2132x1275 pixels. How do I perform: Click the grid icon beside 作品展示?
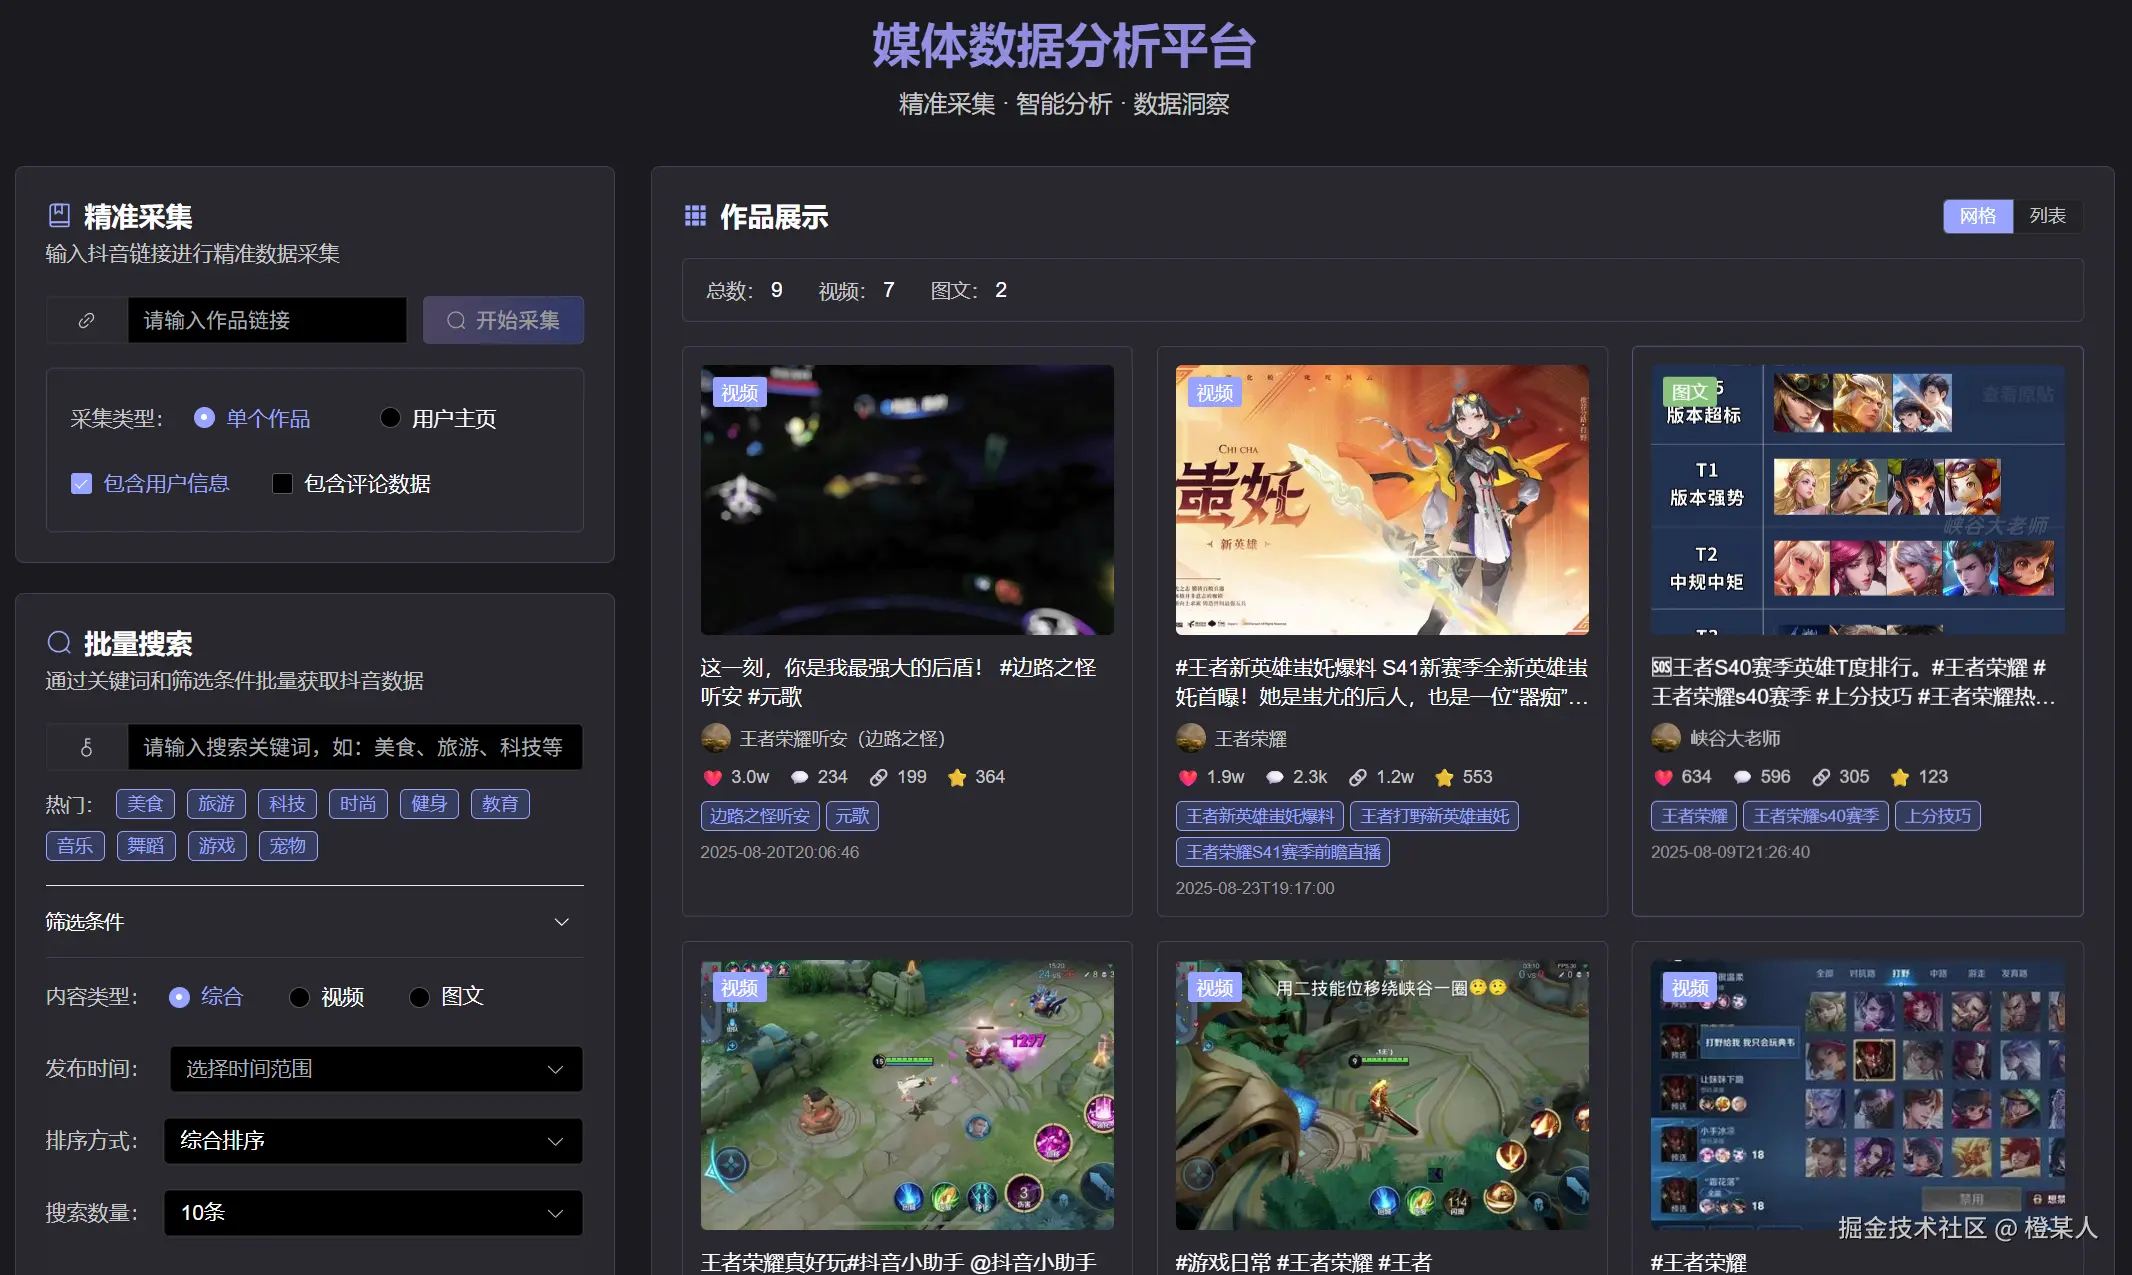coord(695,216)
